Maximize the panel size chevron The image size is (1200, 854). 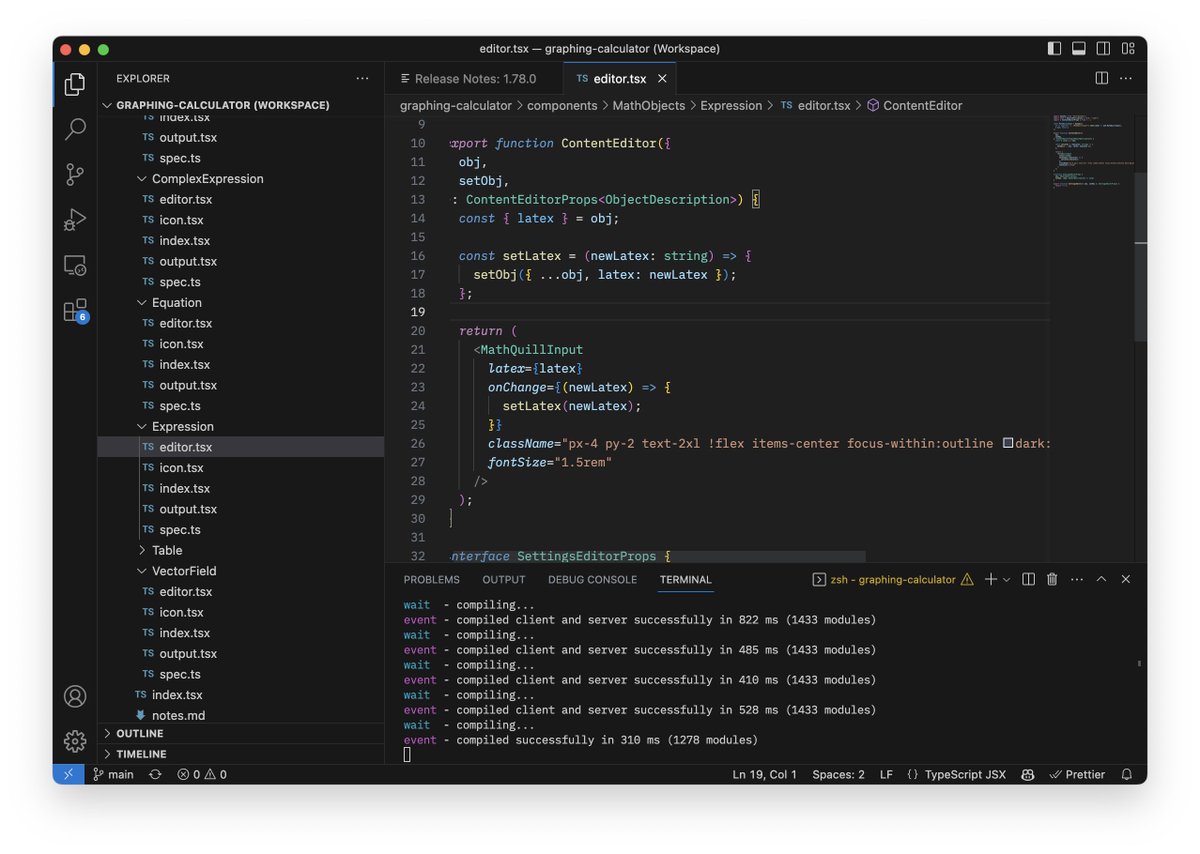[1101, 579]
